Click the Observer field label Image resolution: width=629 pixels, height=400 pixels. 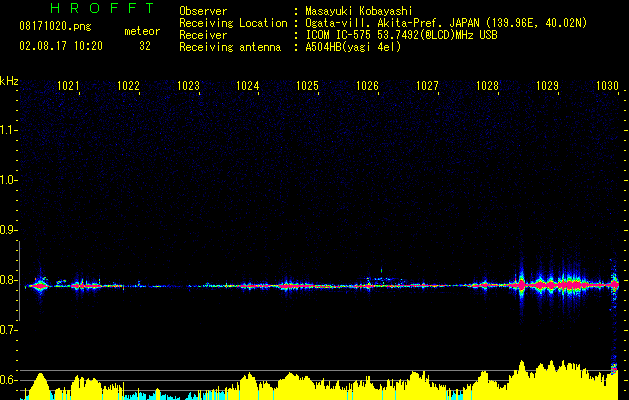tap(203, 11)
